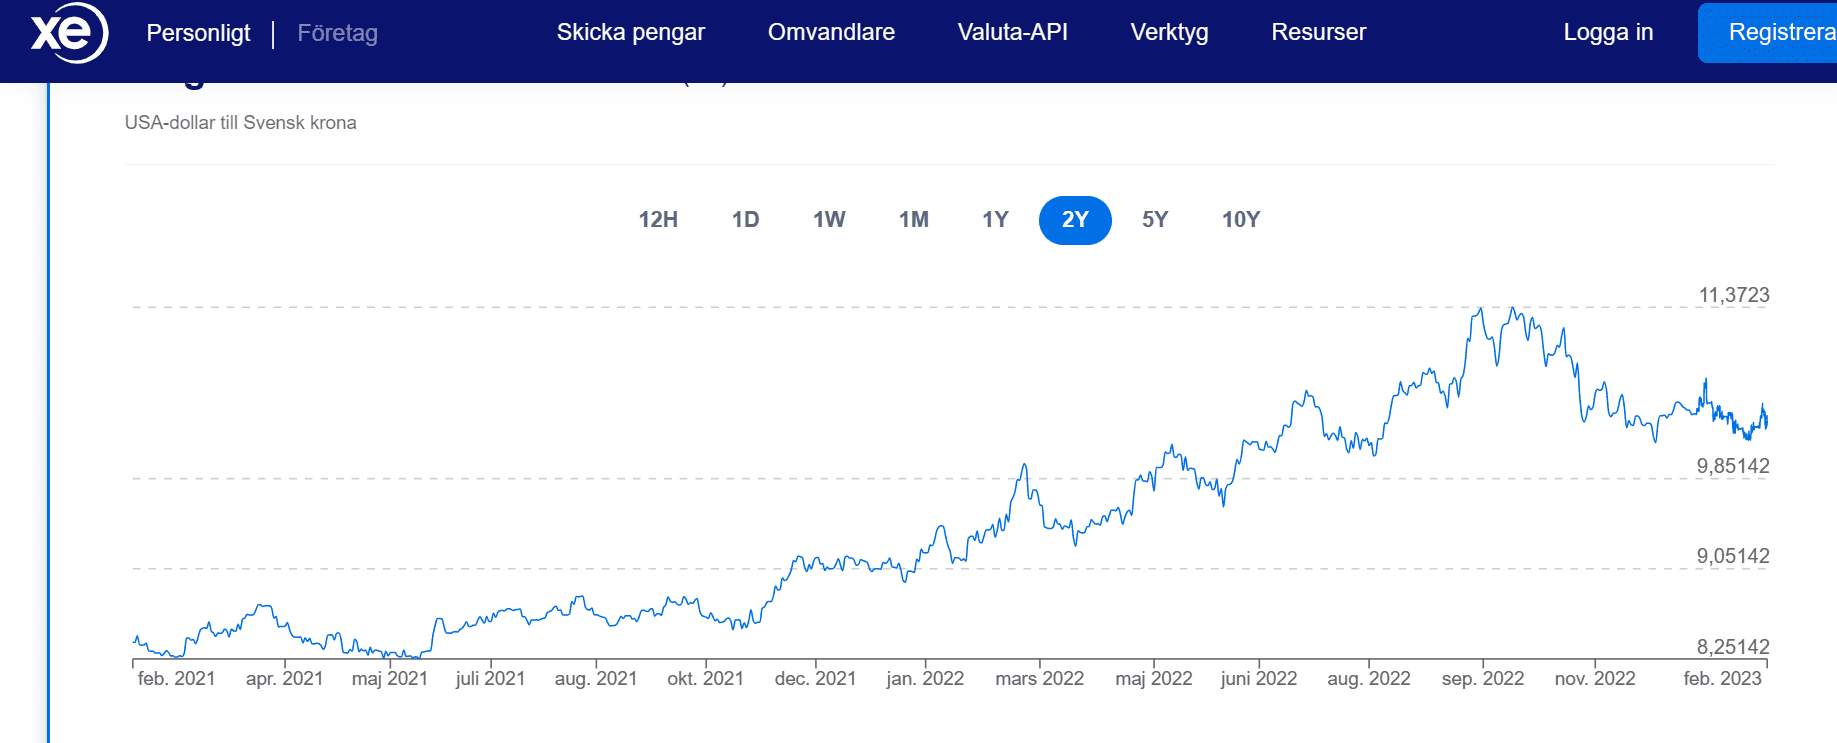Viewport: 1837px width, 743px height.
Task: Select the 1D chart range
Action: tap(745, 220)
